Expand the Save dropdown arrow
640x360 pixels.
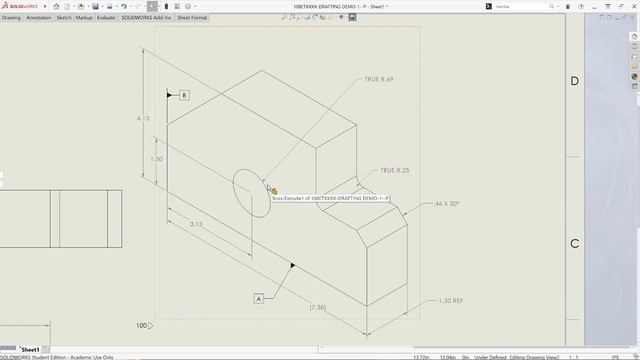coord(102,7)
